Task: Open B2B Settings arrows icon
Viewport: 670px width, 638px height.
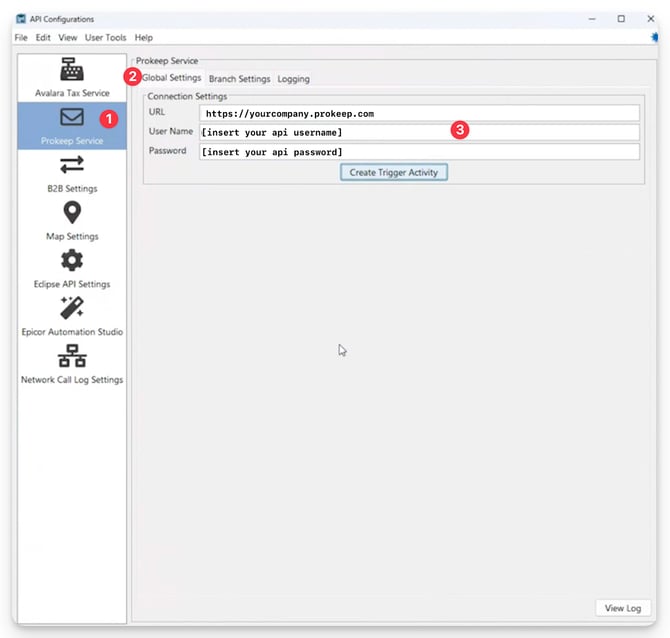Action: point(72,165)
